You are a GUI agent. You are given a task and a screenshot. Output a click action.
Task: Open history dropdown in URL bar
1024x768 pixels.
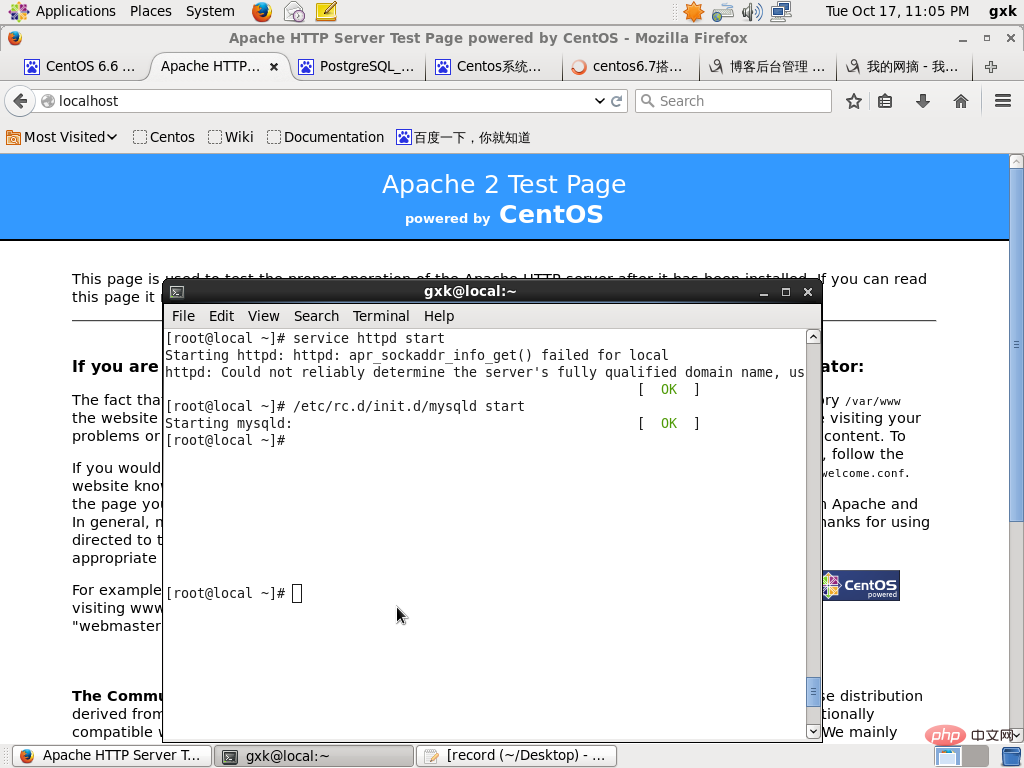[600, 101]
